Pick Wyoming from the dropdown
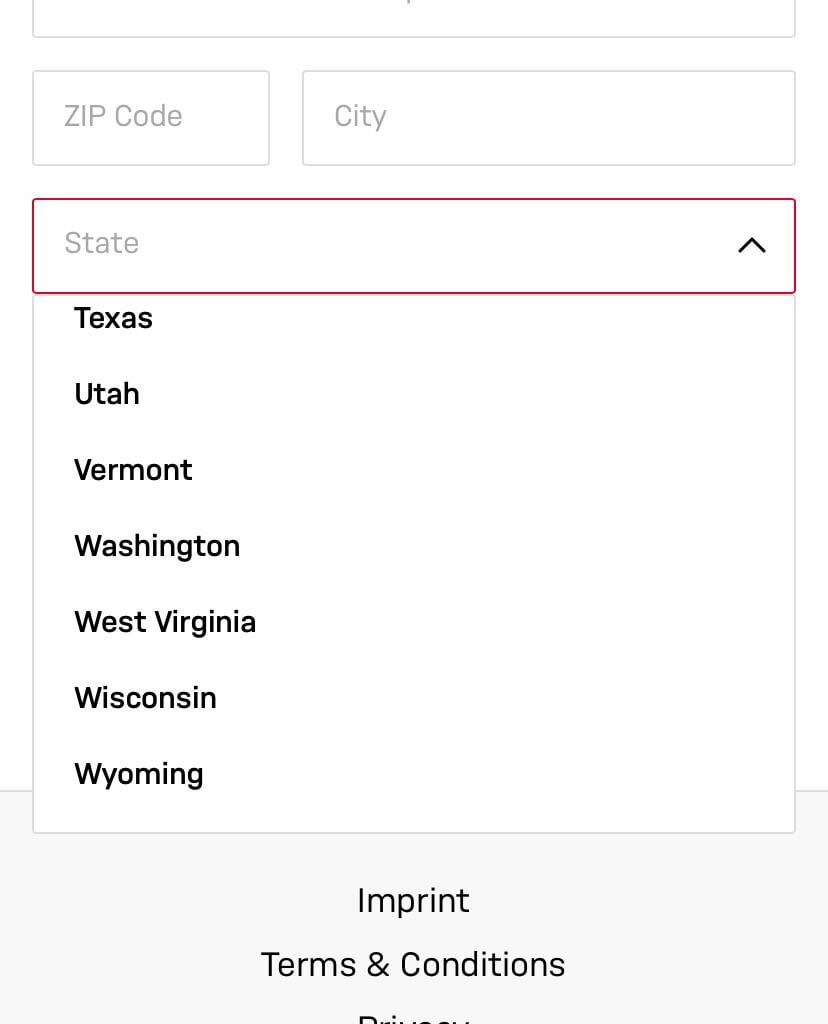The width and height of the screenshot is (828, 1024). (x=139, y=774)
